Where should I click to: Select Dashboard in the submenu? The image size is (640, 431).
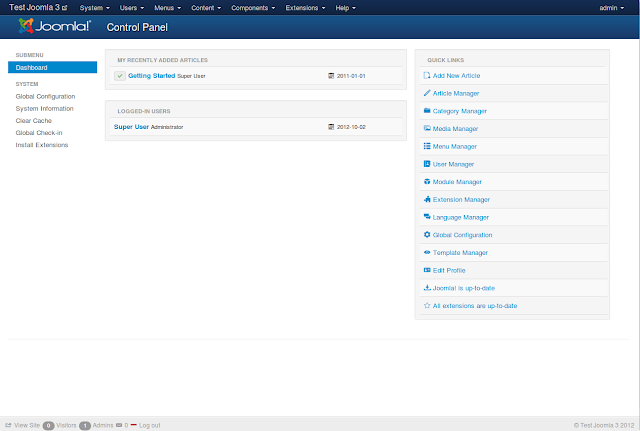point(52,67)
